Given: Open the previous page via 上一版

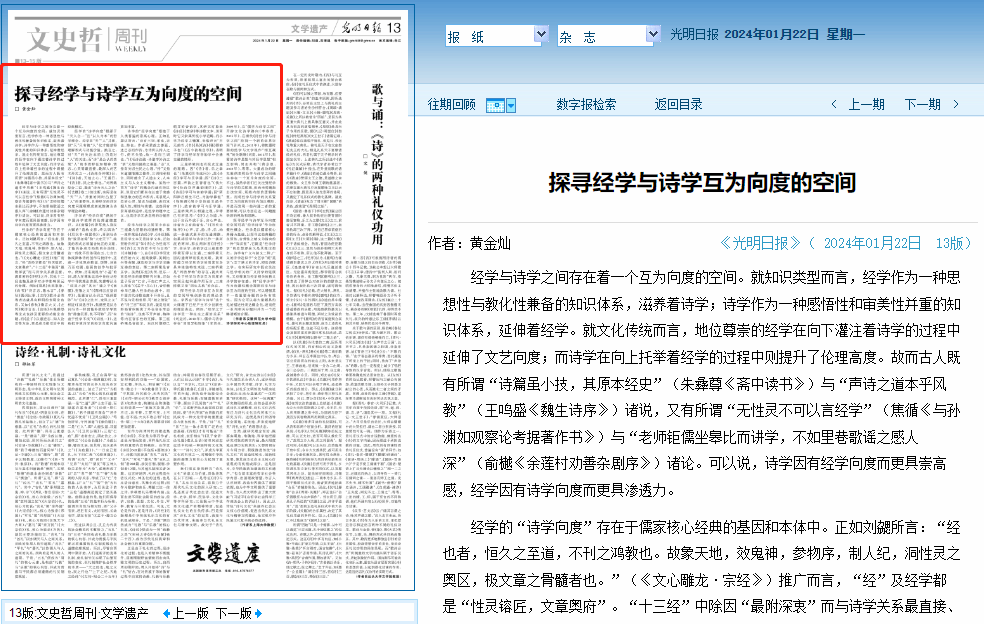Looking at the screenshot, I should click(191, 613).
